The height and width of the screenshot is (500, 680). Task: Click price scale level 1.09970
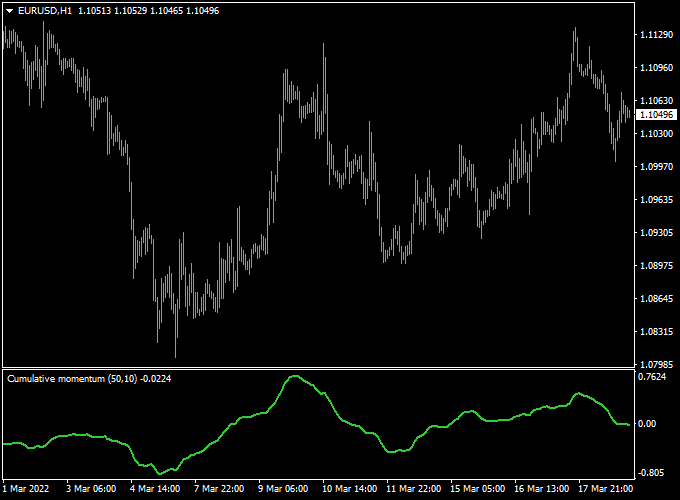pyautogui.click(x=657, y=167)
